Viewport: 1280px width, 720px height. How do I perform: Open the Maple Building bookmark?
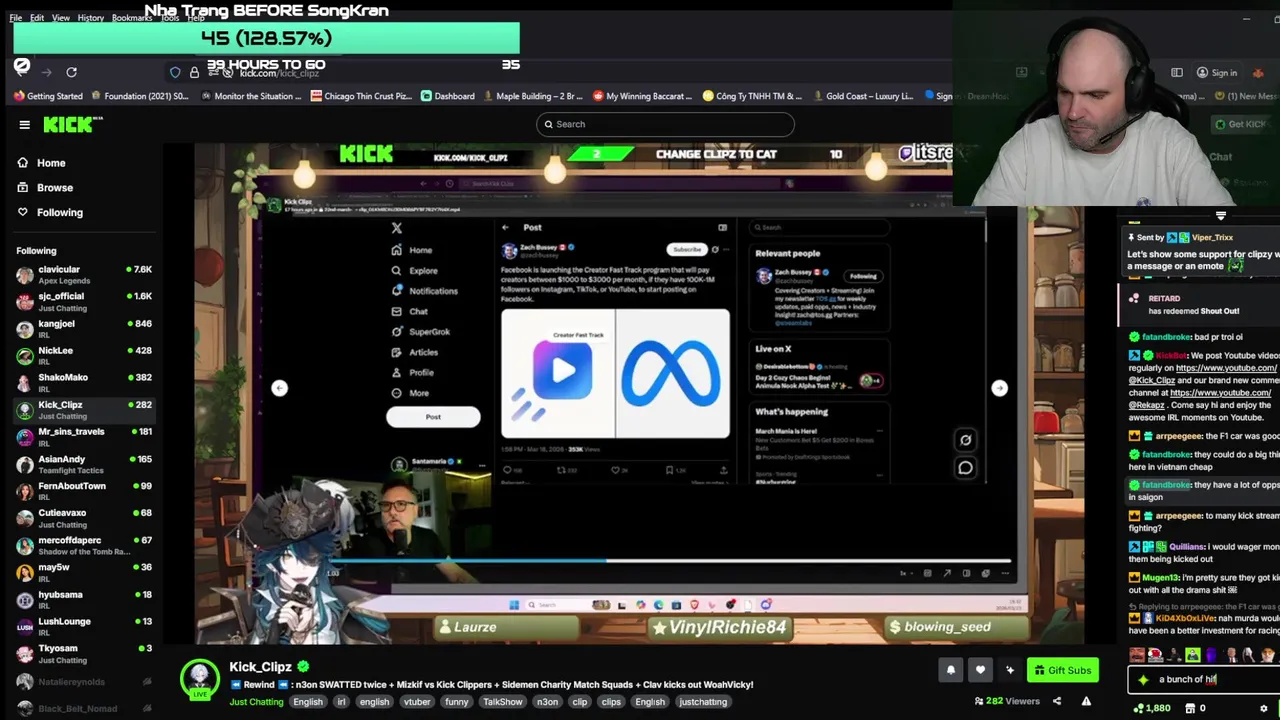coord(532,96)
